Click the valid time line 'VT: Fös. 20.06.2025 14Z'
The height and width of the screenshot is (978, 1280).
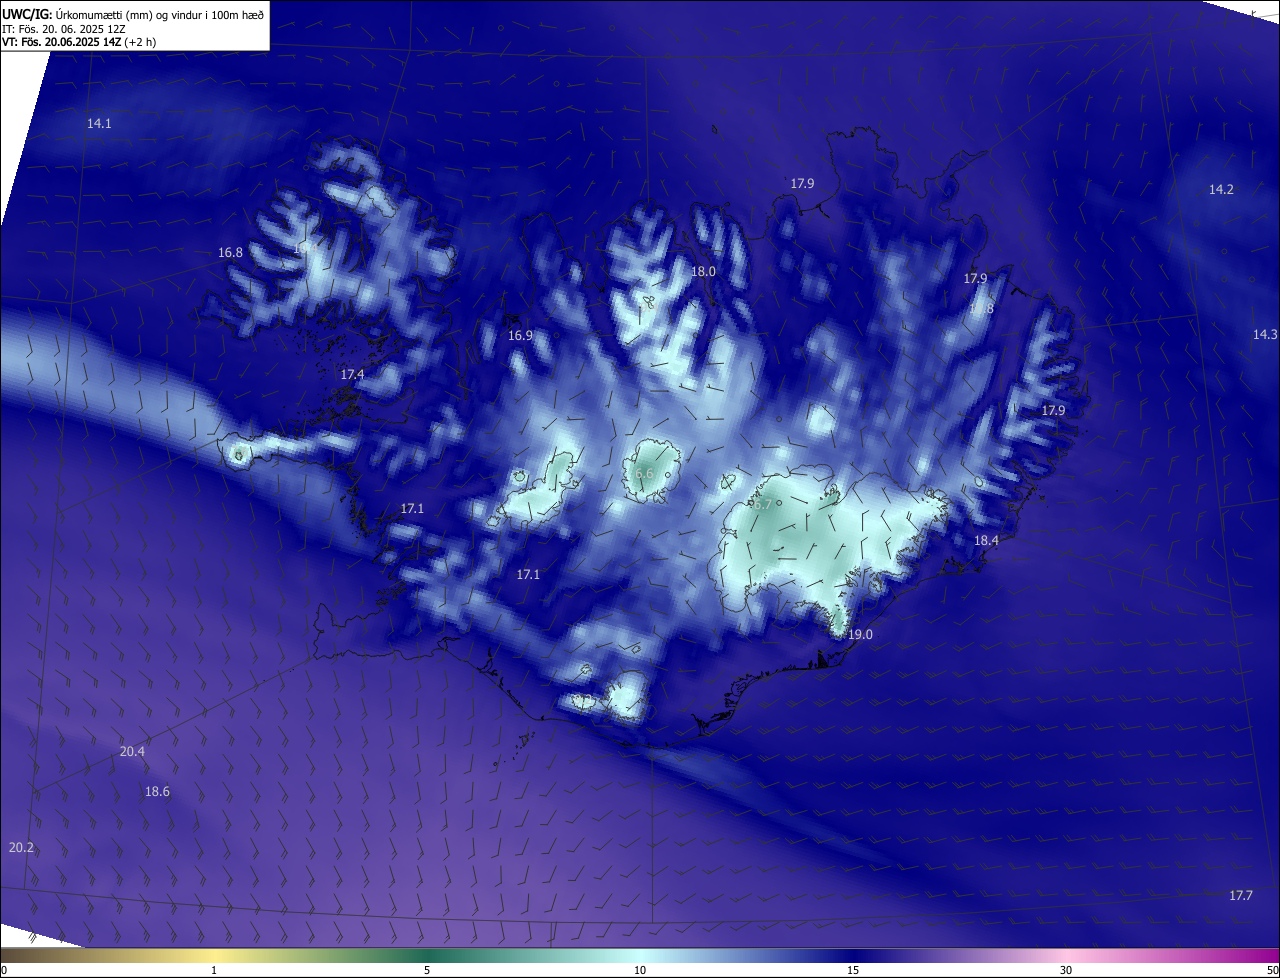62,42
